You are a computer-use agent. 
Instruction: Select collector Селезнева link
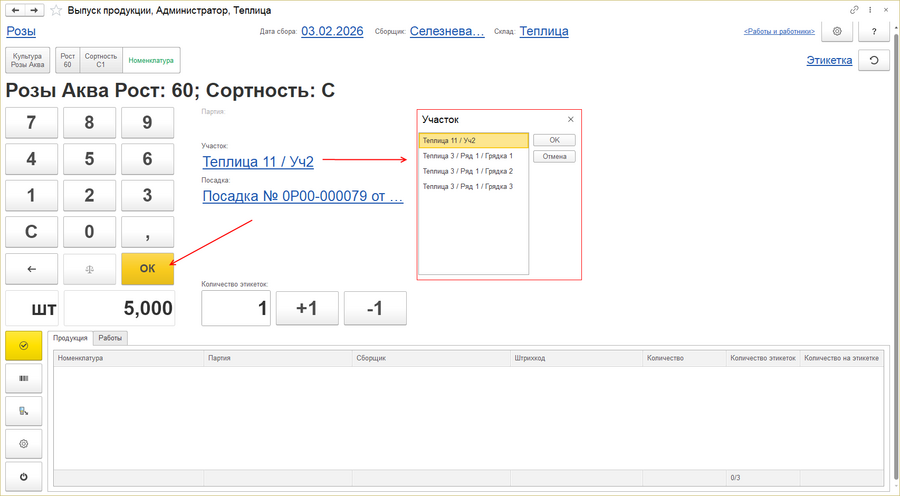pos(447,31)
